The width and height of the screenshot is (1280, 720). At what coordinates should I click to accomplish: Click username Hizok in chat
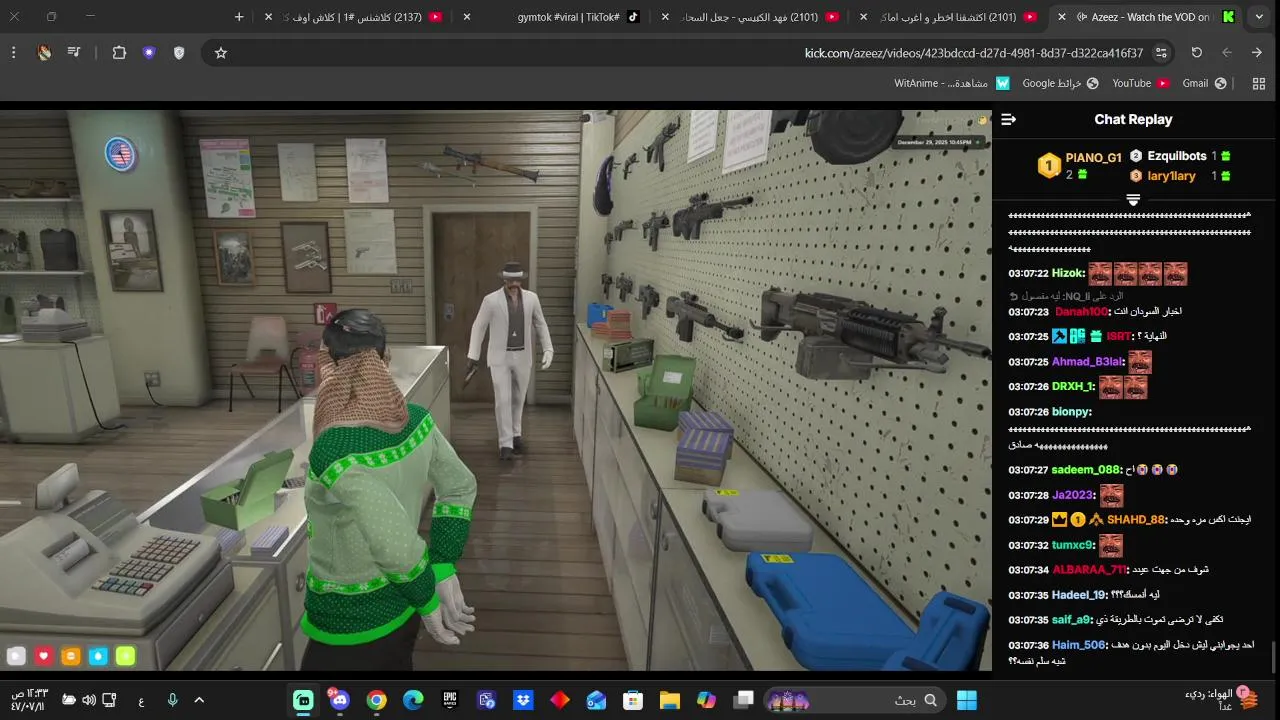pyautogui.click(x=1068, y=274)
